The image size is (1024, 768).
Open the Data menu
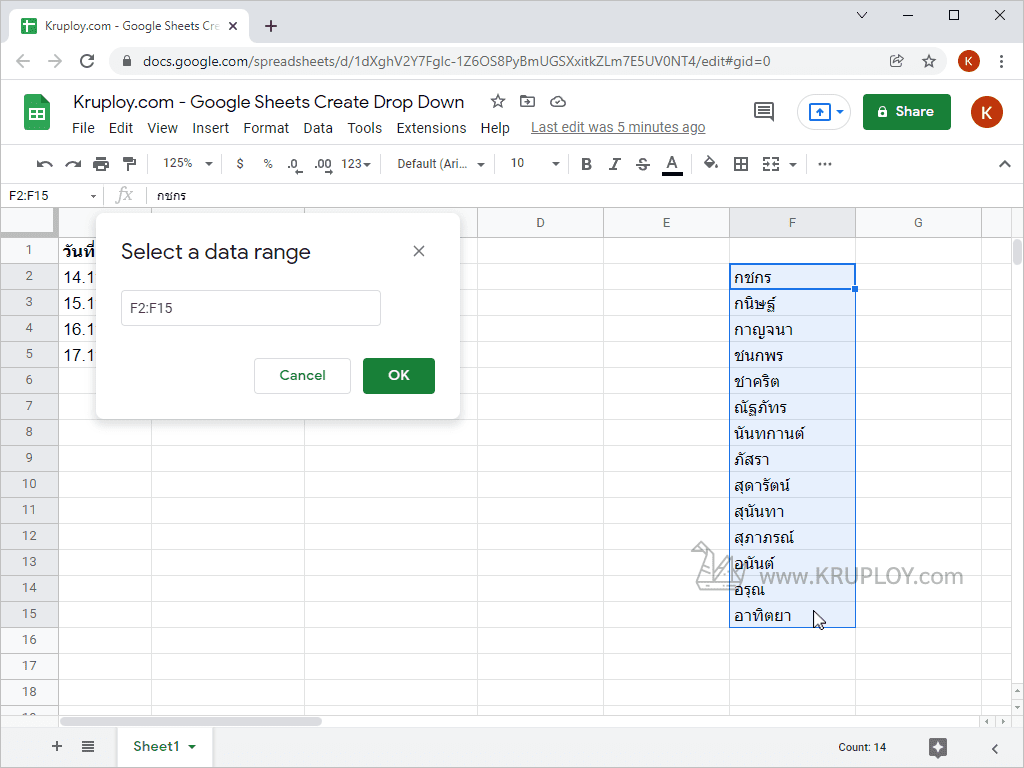click(318, 128)
